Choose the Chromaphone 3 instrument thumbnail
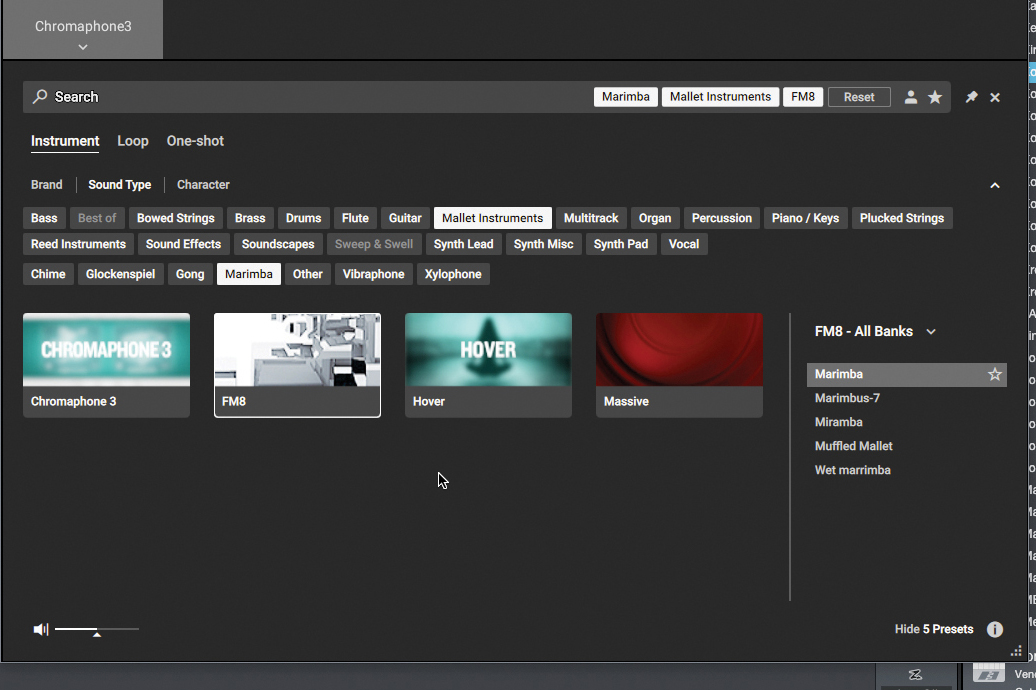This screenshot has height=690, width=1036. click(x=106, y=365)
